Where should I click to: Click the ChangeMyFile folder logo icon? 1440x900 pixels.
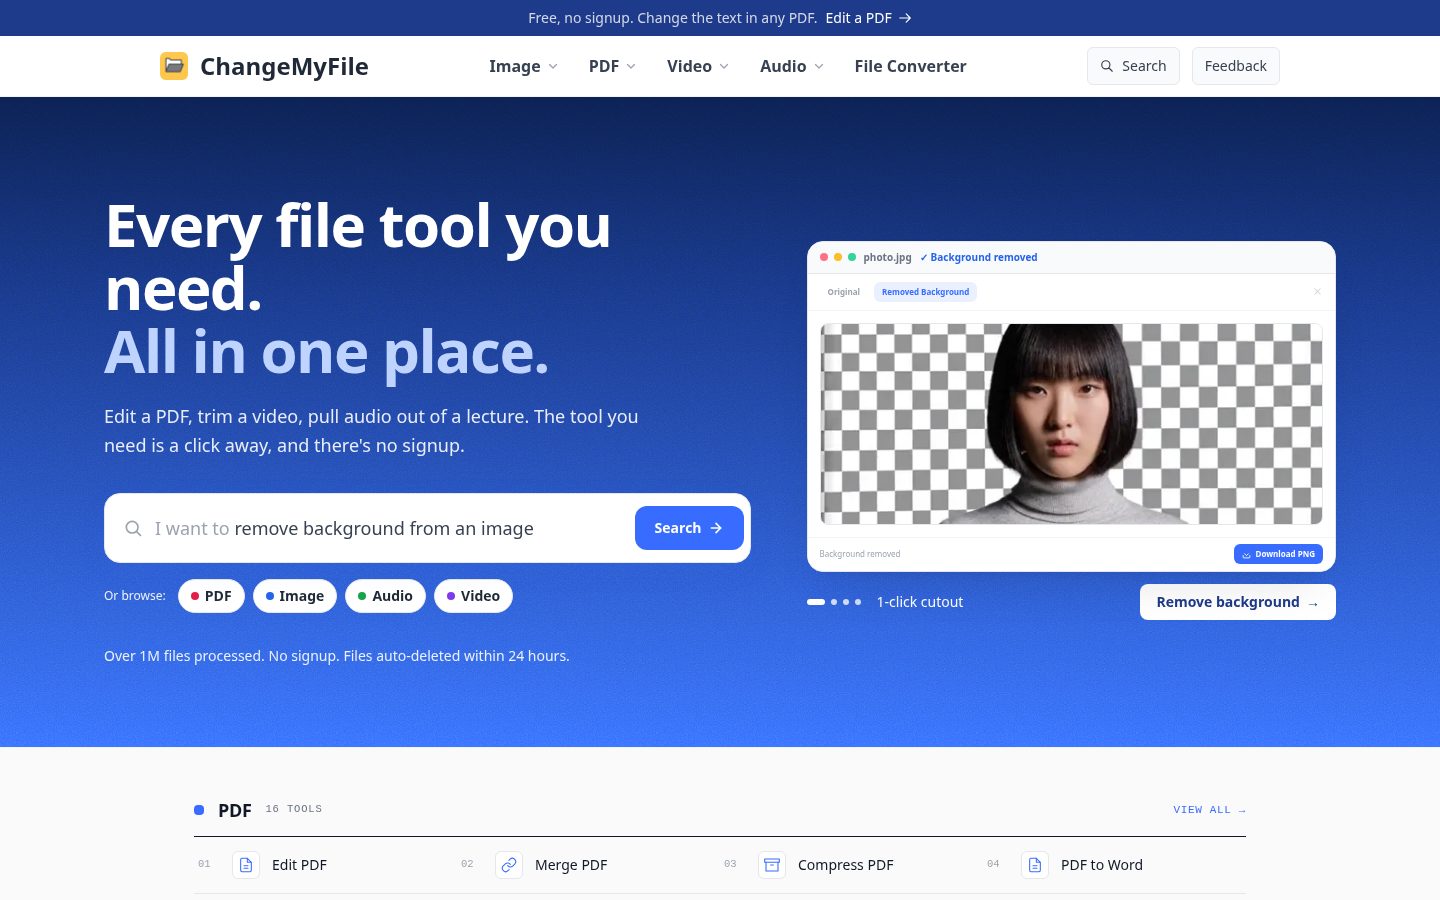(x=174, y=66)
